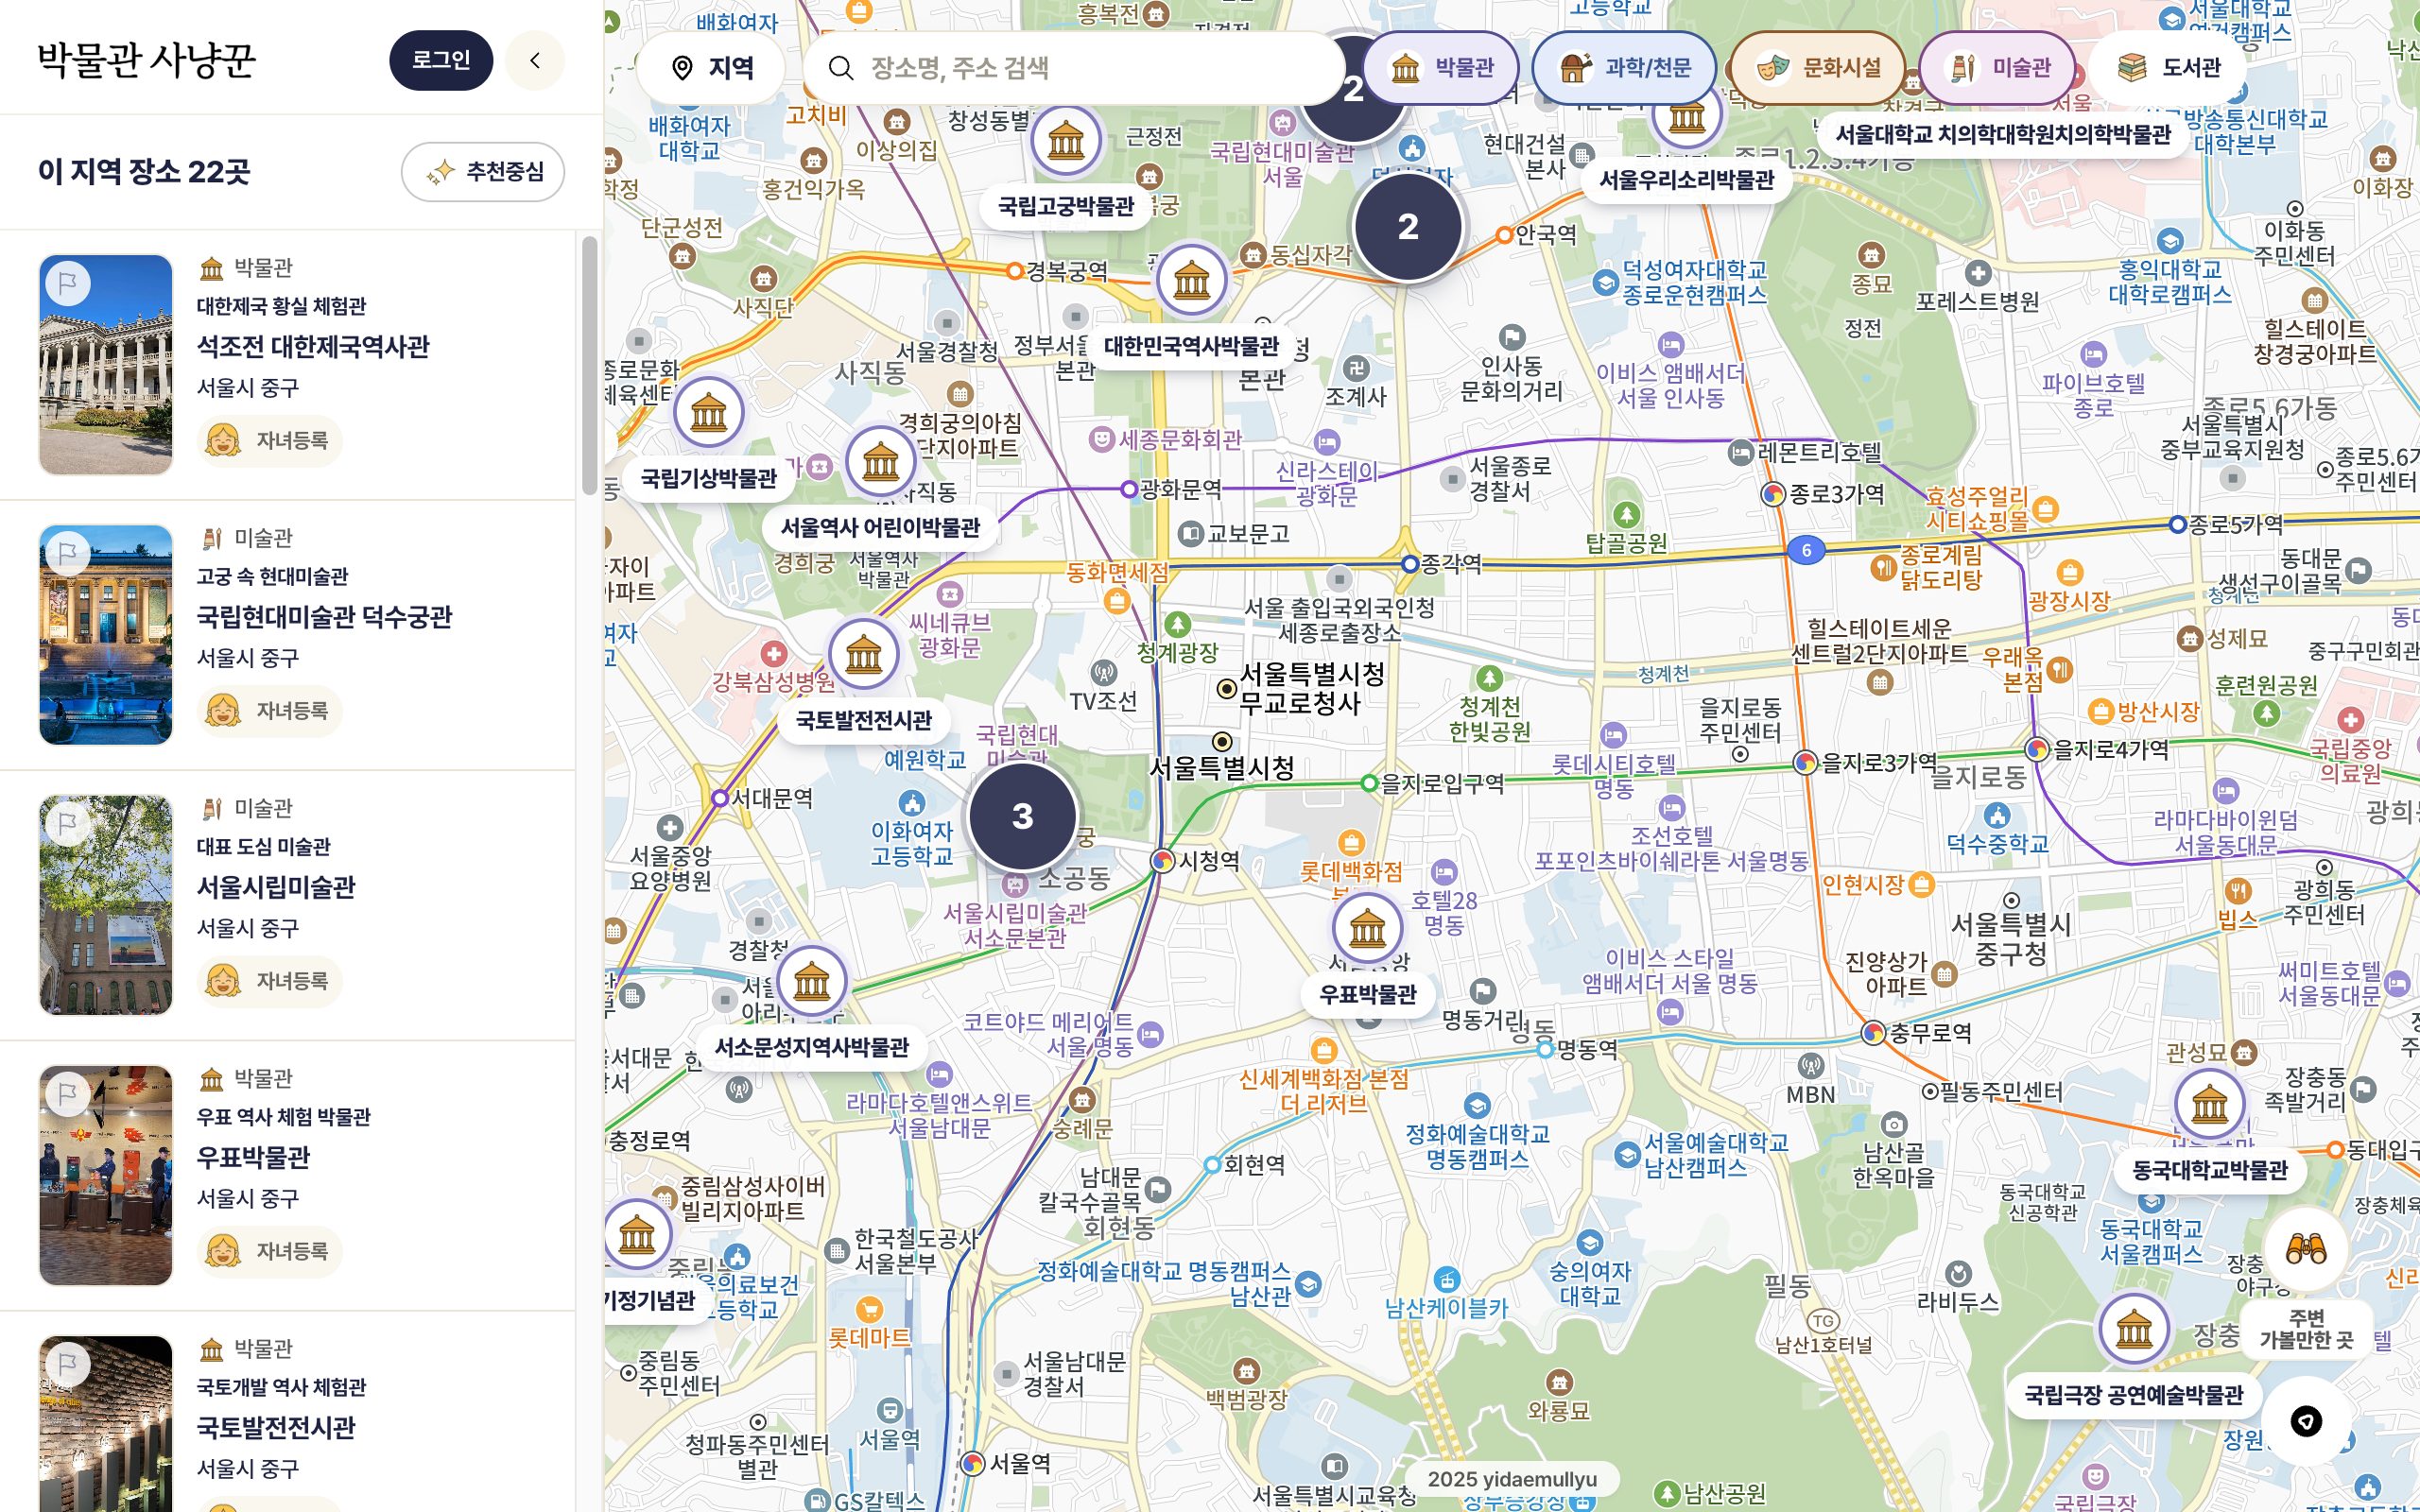Open the 석조전 대한제국역사관 title link
This screenshot has width=2420, height=1512.
tap(313, 347)
